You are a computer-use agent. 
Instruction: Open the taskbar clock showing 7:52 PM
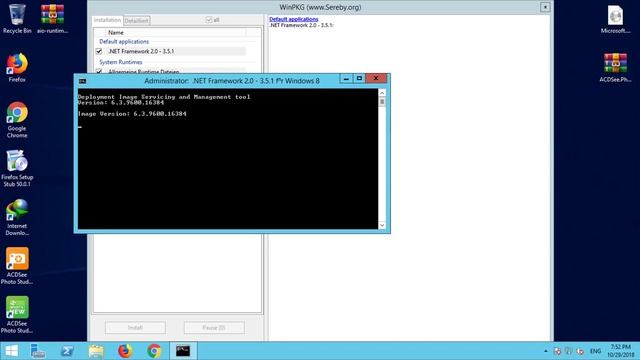[x=620, y=351]
